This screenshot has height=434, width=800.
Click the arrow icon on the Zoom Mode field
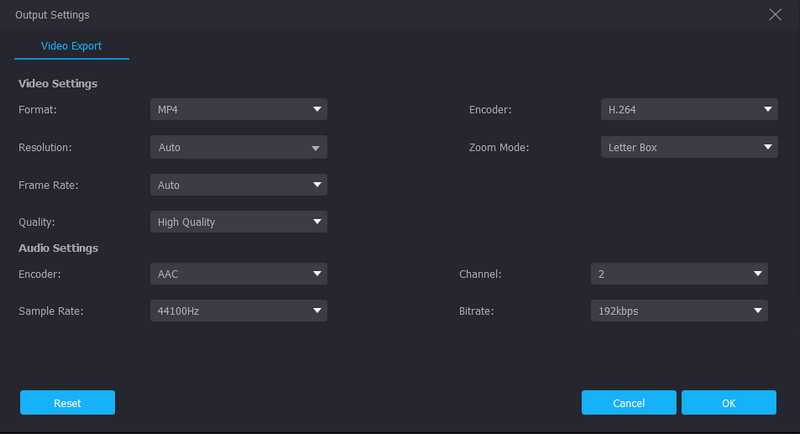pyautogui.click(x=767, y=147)
